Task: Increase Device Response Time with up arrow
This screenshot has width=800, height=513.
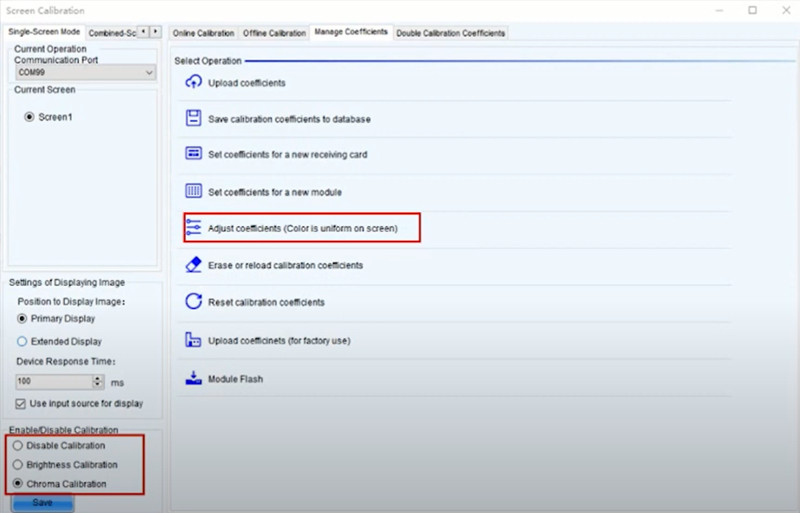Action: pyautogui.click(x=97, y=378)
